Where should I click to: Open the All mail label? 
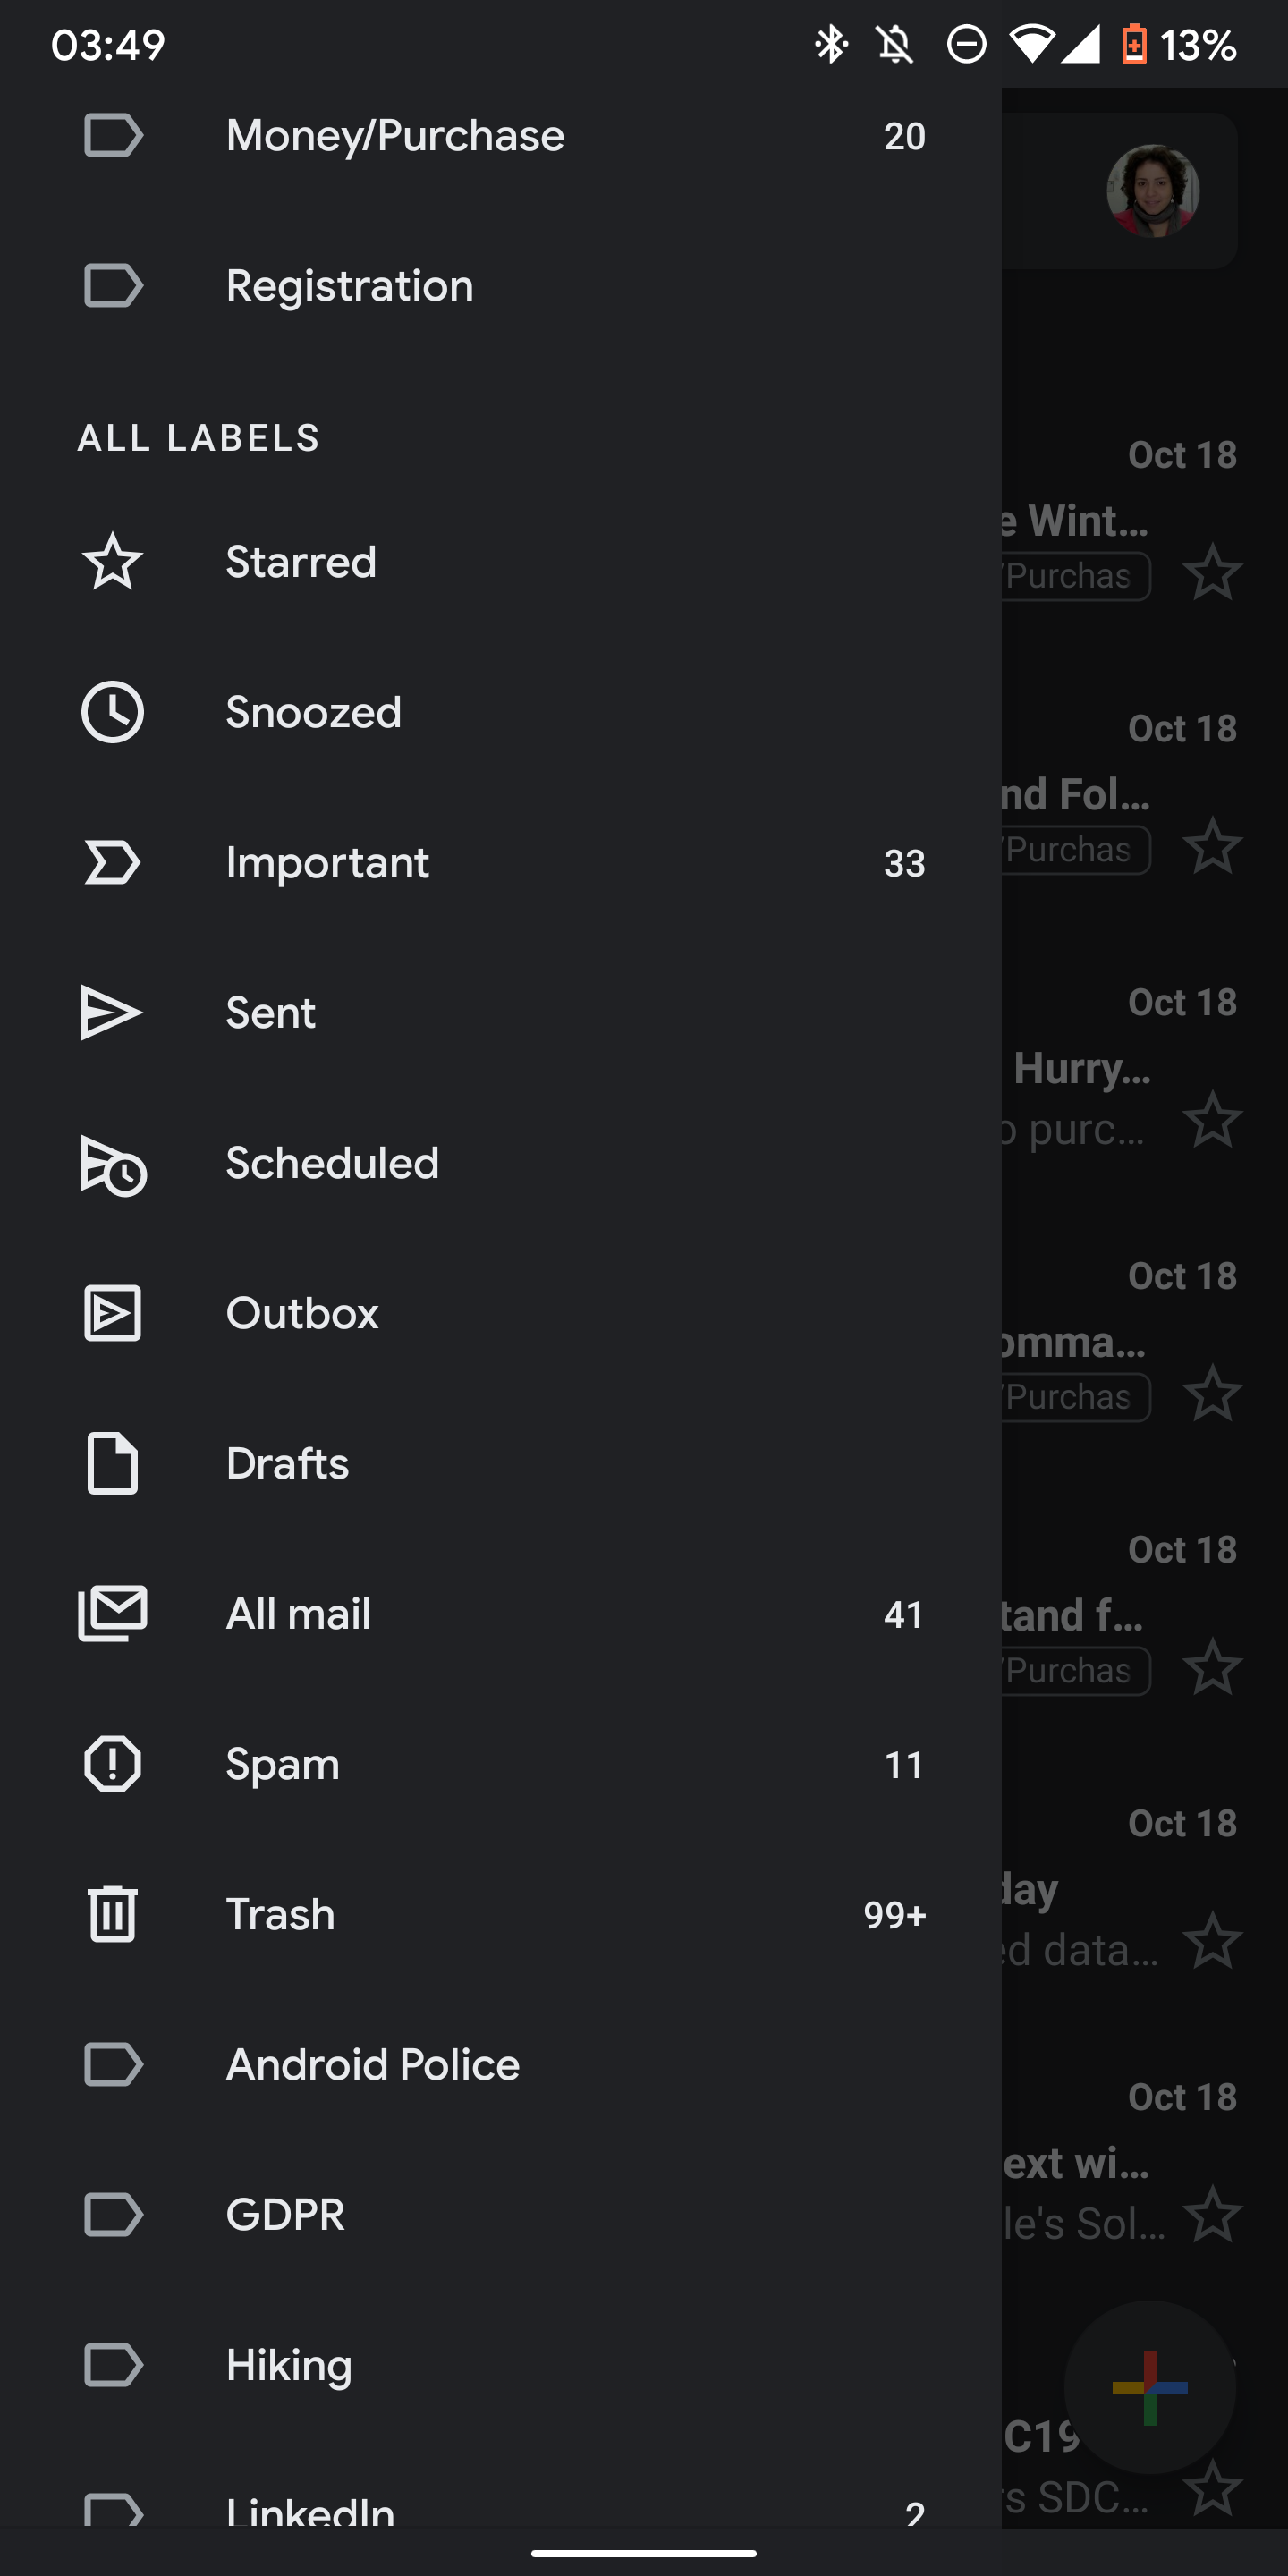click(x=298, y=1614)
